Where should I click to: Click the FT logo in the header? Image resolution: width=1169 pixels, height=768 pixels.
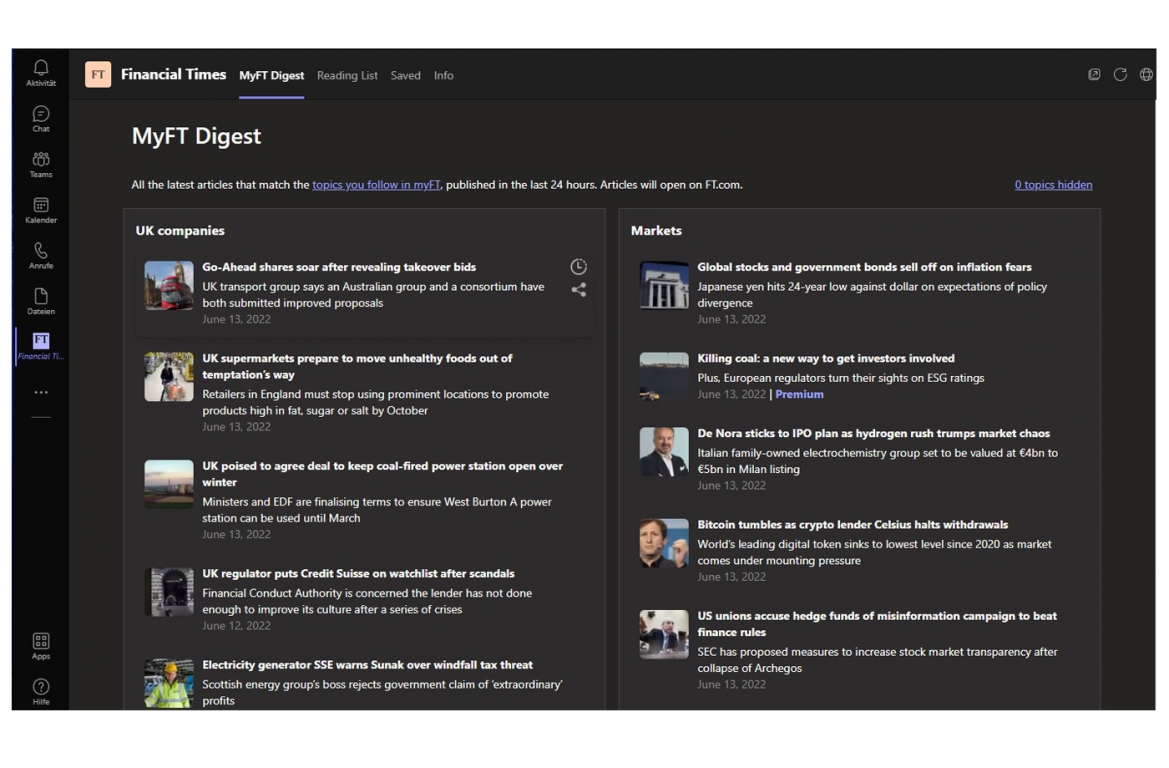tap(98, 75)
